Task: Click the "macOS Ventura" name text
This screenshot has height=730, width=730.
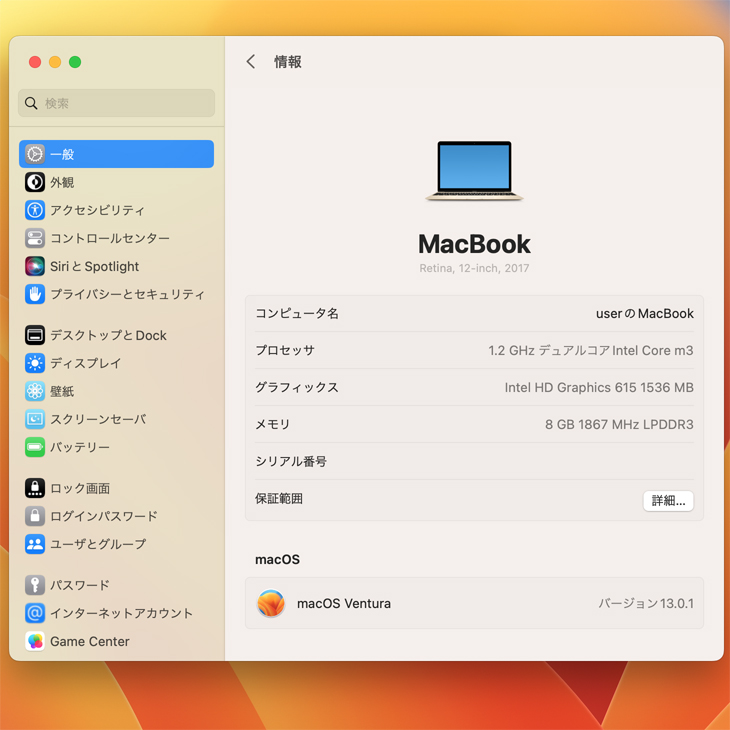Action: coord(344,603)
